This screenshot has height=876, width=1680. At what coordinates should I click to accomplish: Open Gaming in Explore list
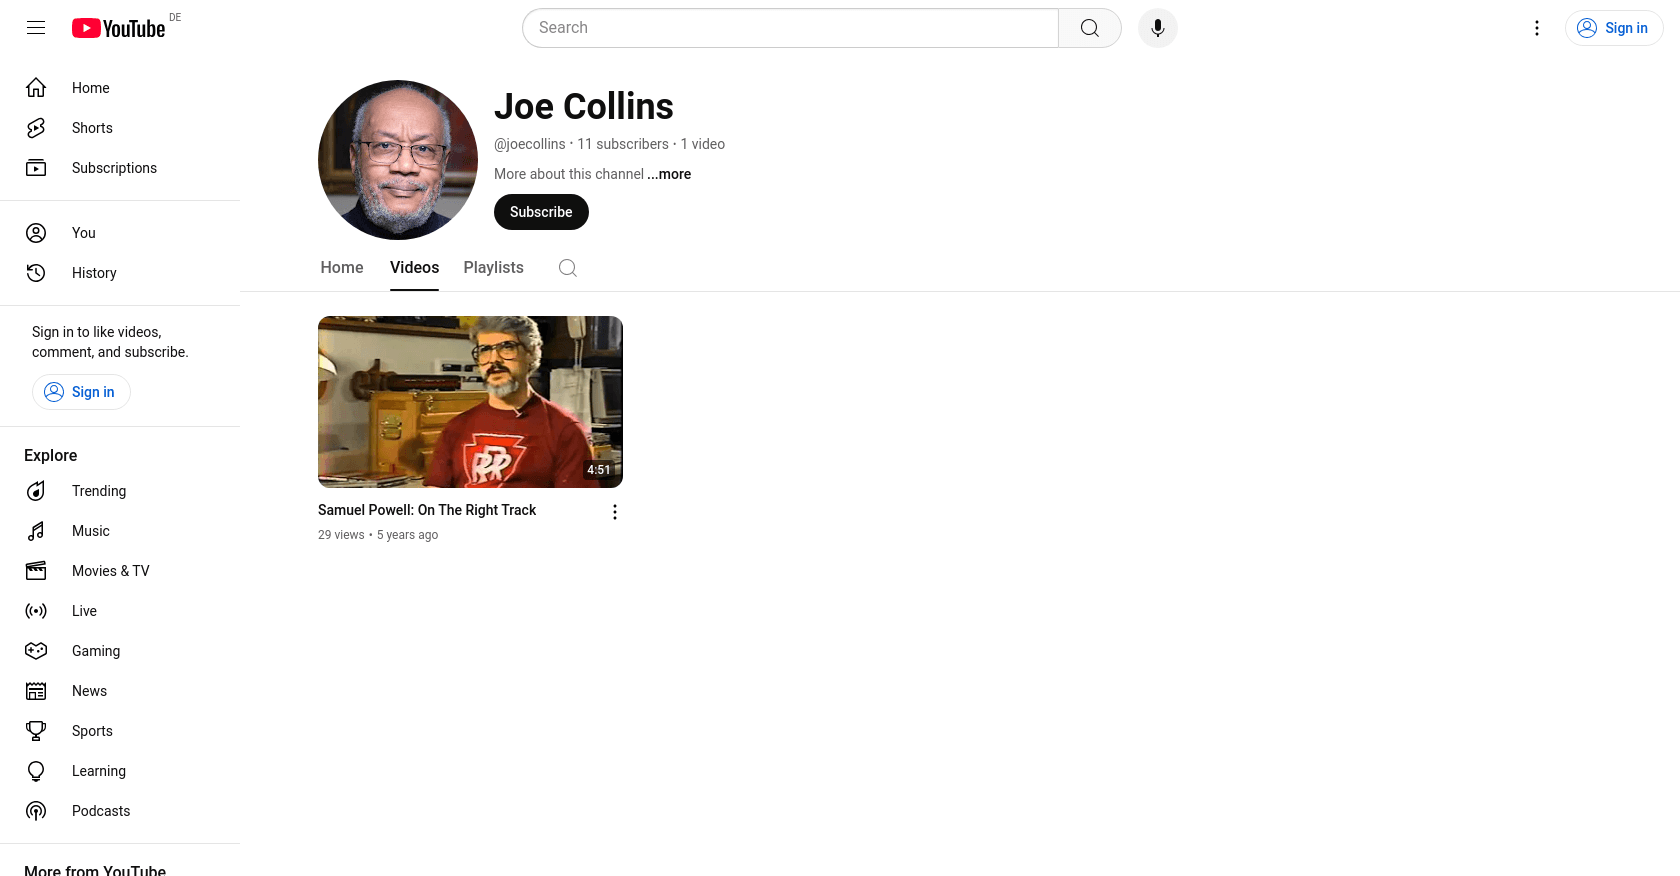coord(96,651)
